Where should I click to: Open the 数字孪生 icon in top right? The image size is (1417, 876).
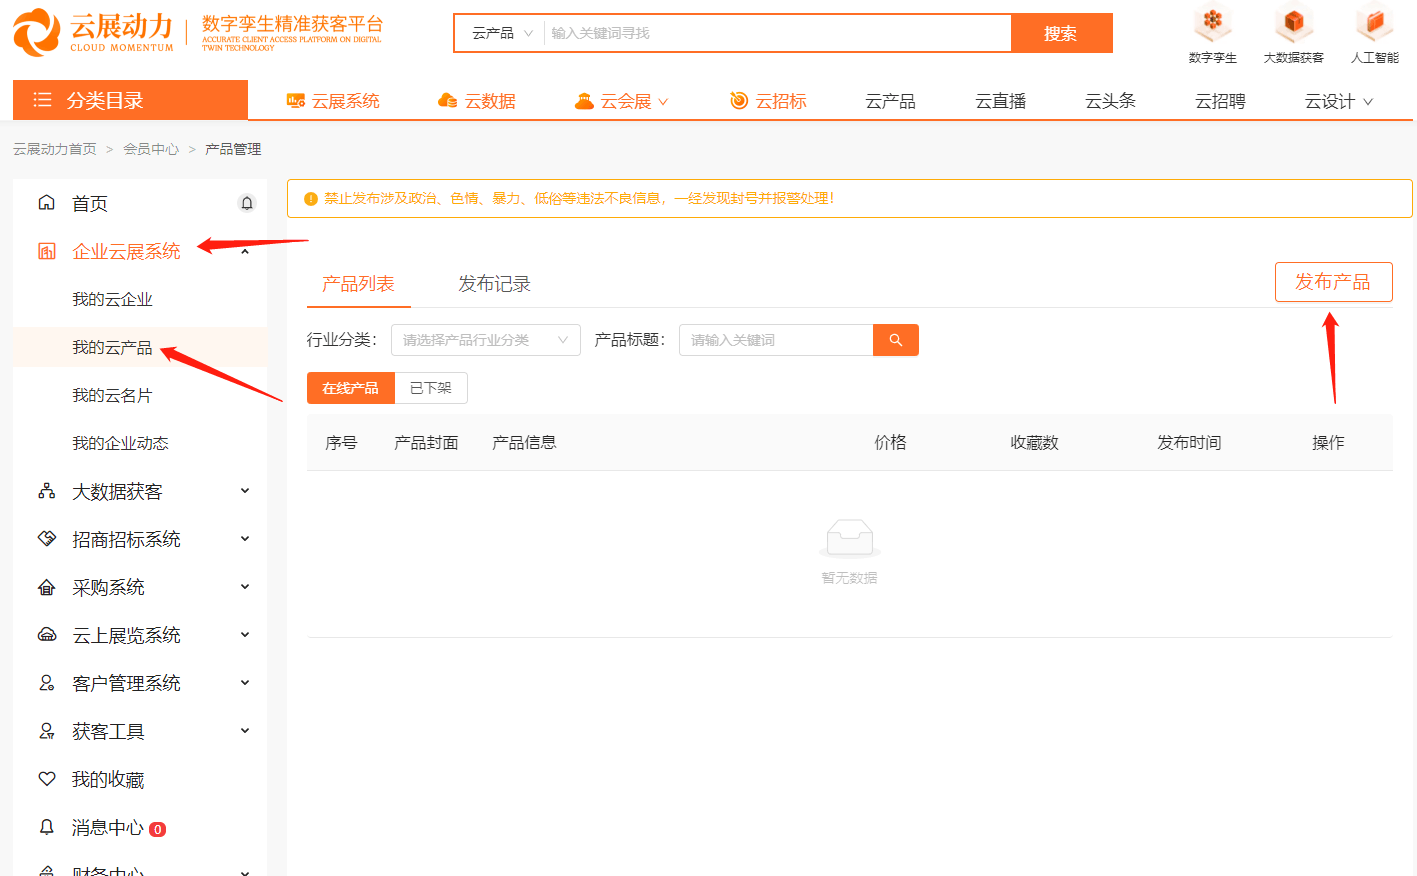point(1212,30)
